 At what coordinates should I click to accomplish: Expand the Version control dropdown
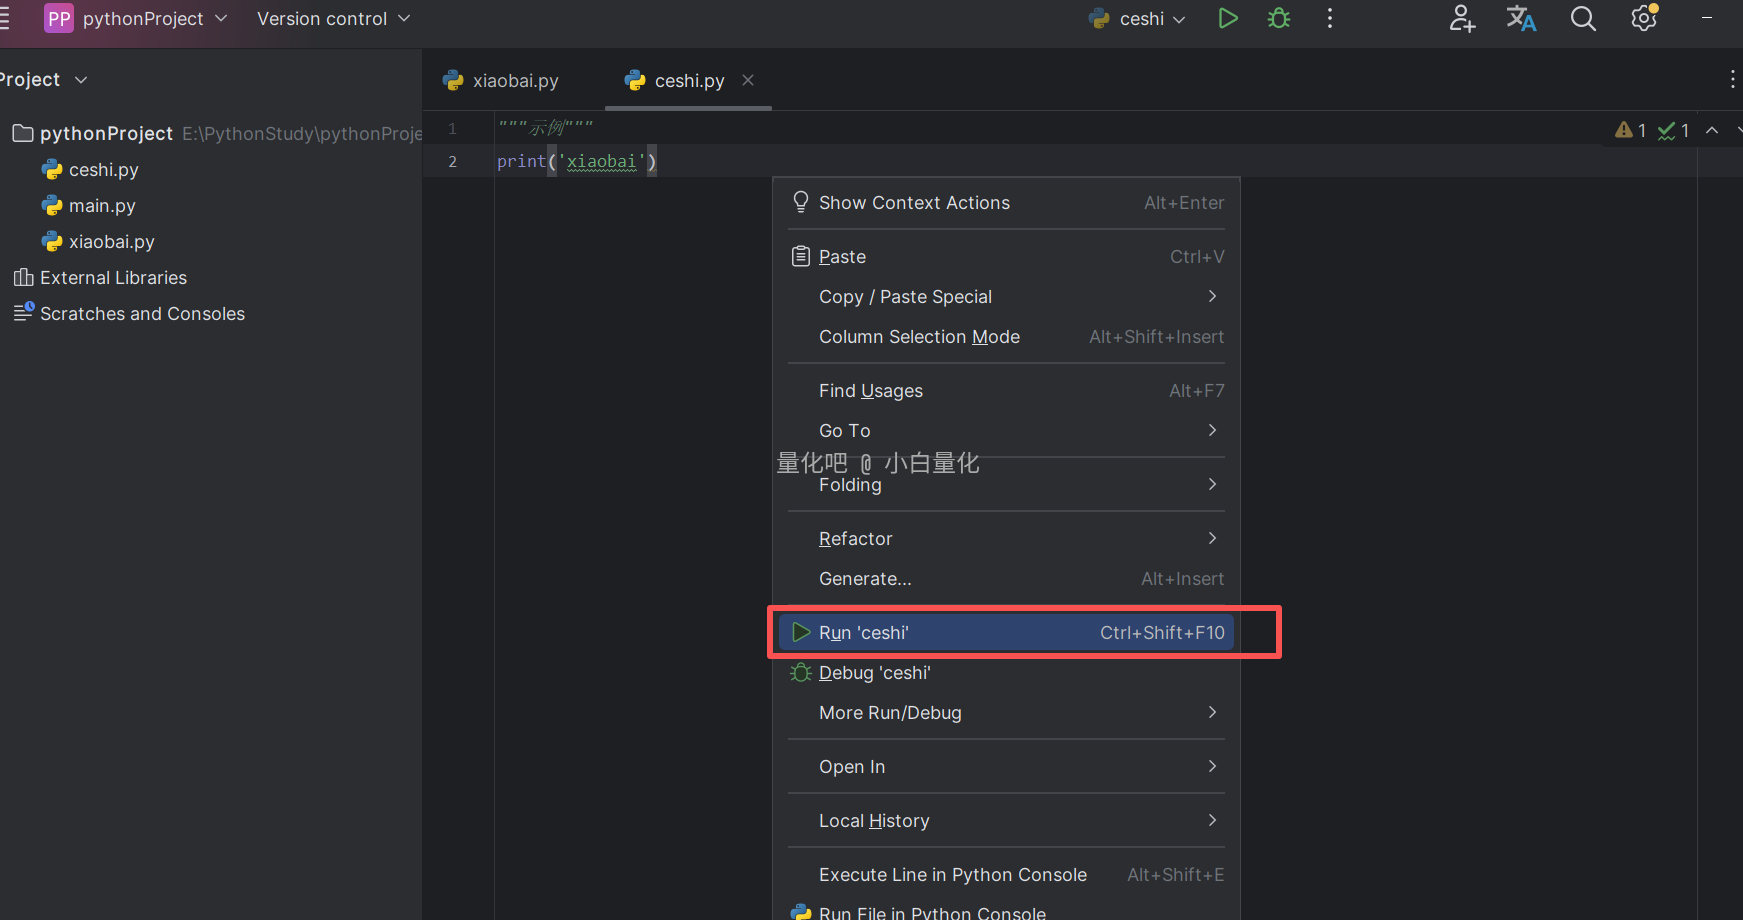tap(333, 19)
